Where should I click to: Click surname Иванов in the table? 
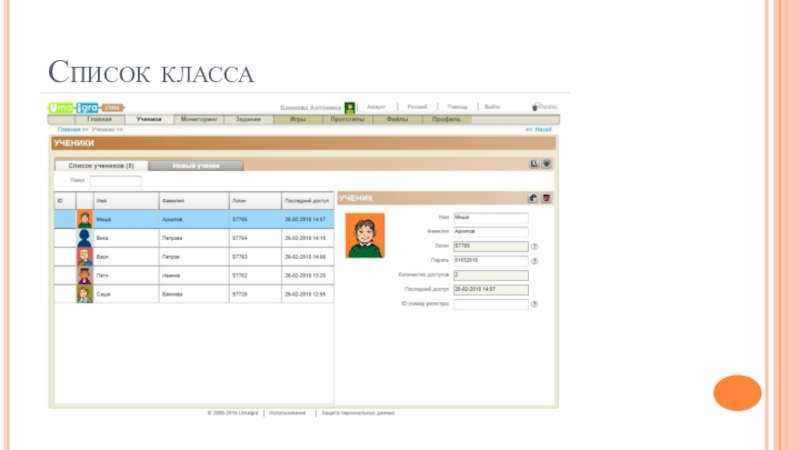click(x=171, y=276)
